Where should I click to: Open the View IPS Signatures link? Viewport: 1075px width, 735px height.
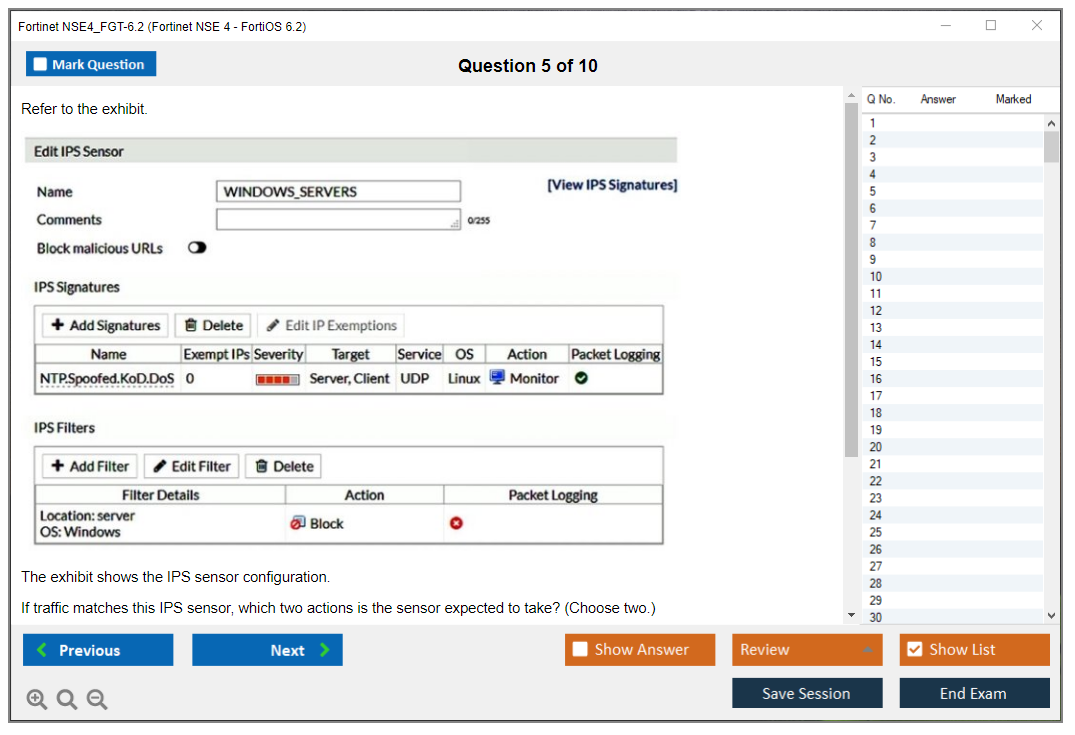pyautogui.click(x=612, y=185)
